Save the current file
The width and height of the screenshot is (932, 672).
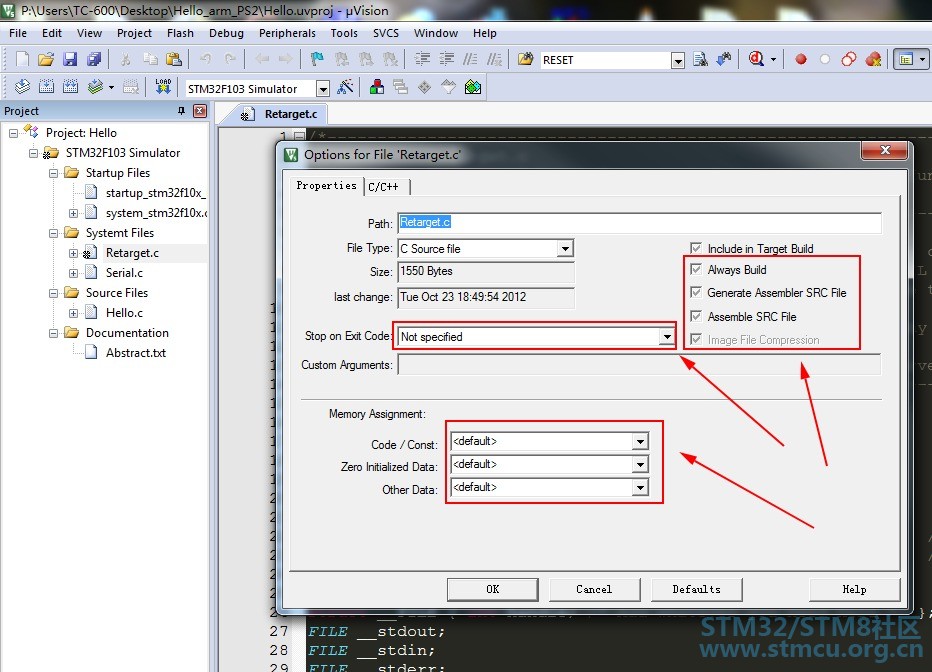(x=70, y=59)
